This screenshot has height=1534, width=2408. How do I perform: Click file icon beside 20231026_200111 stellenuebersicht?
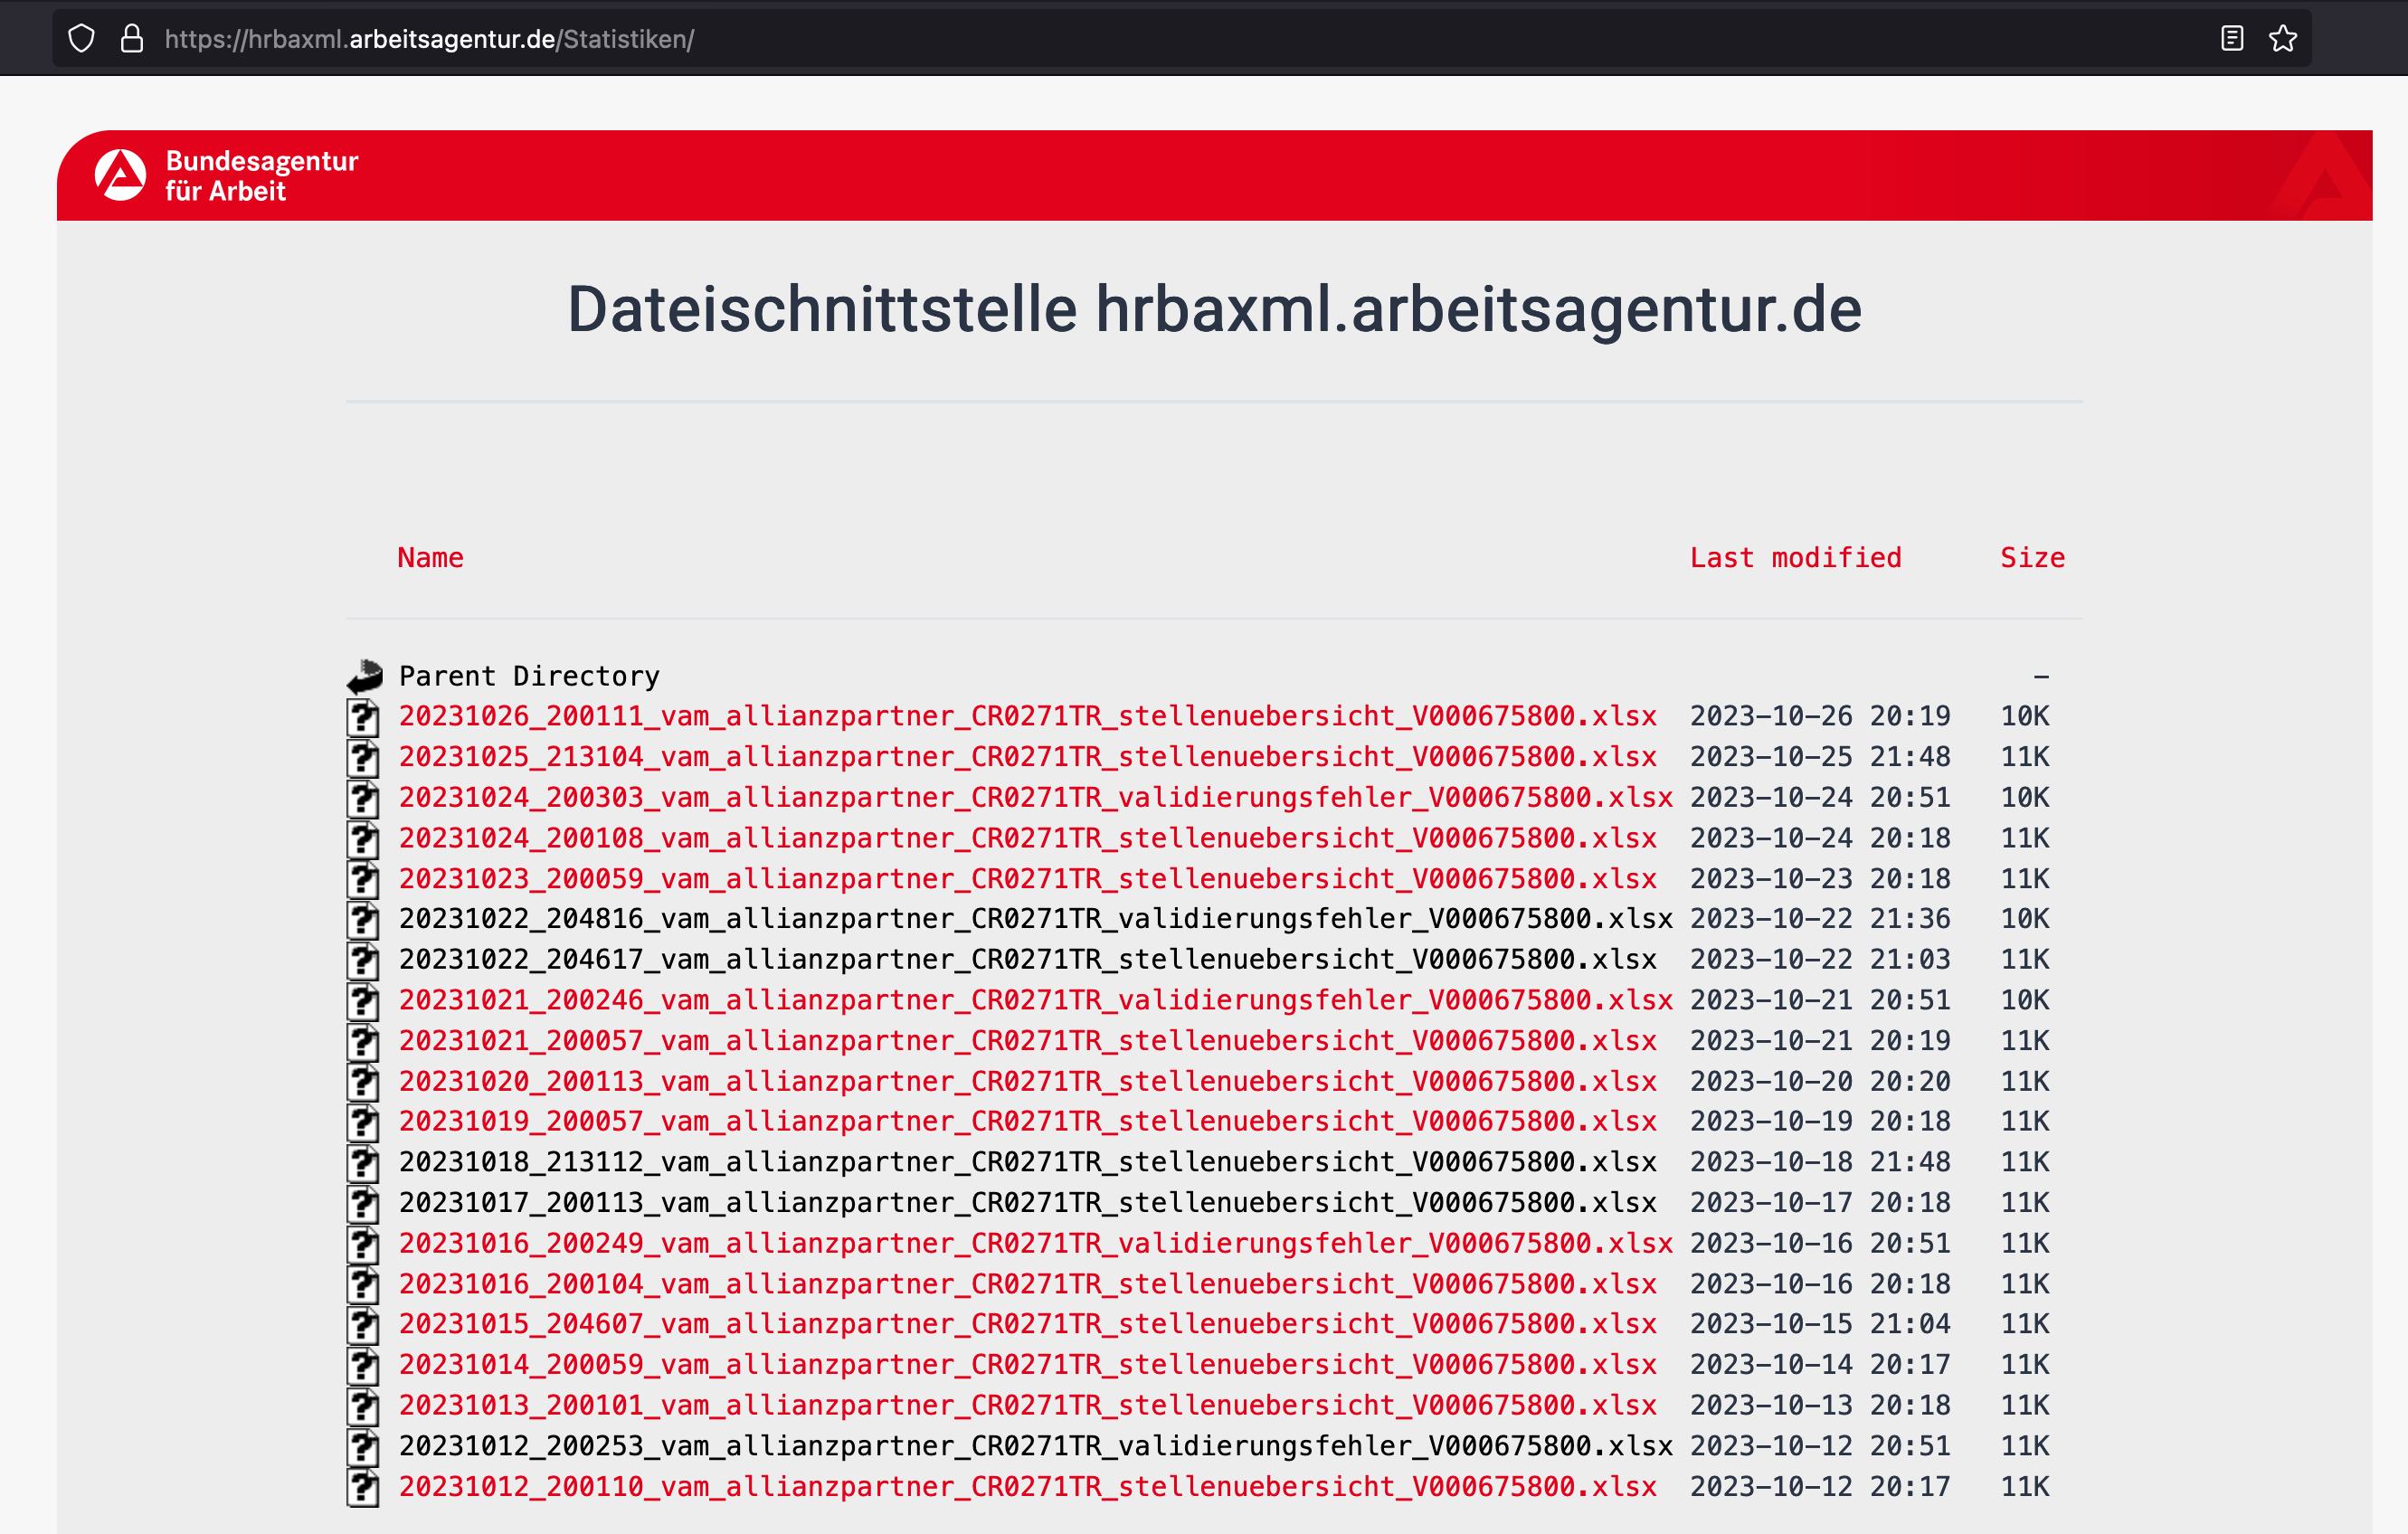click(x=364, y=717)
